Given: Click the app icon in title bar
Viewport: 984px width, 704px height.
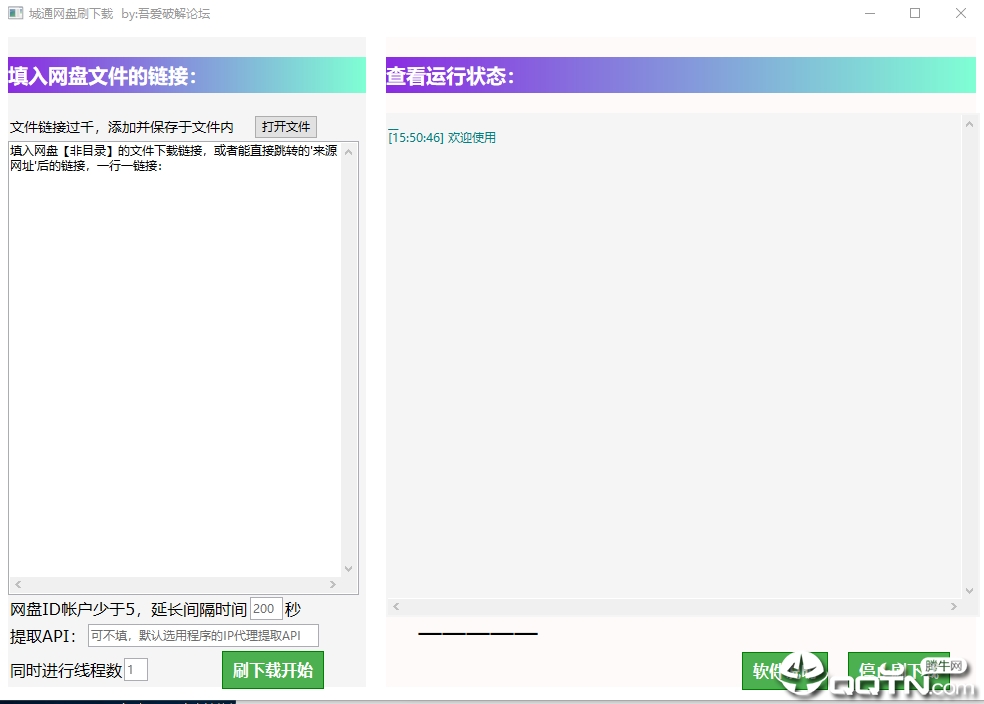Looking at the screenshot, I should (15, 13).
